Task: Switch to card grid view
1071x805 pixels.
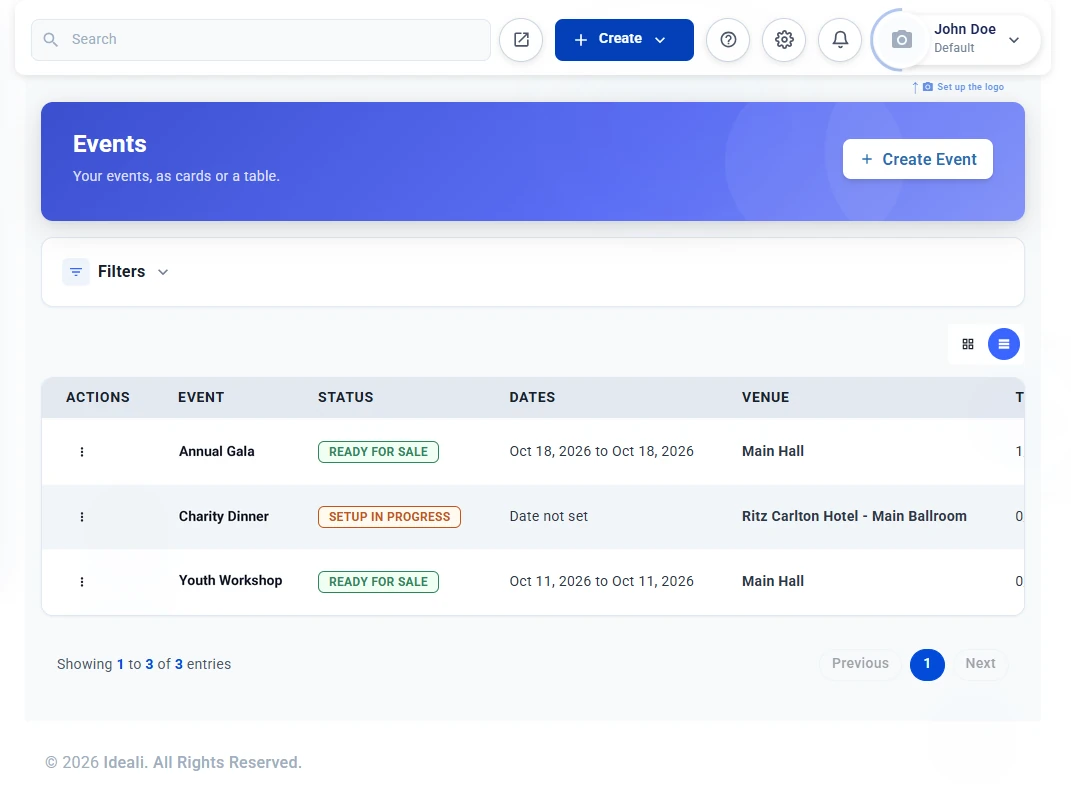Action: pyautogui.click(x=967, y=344)
